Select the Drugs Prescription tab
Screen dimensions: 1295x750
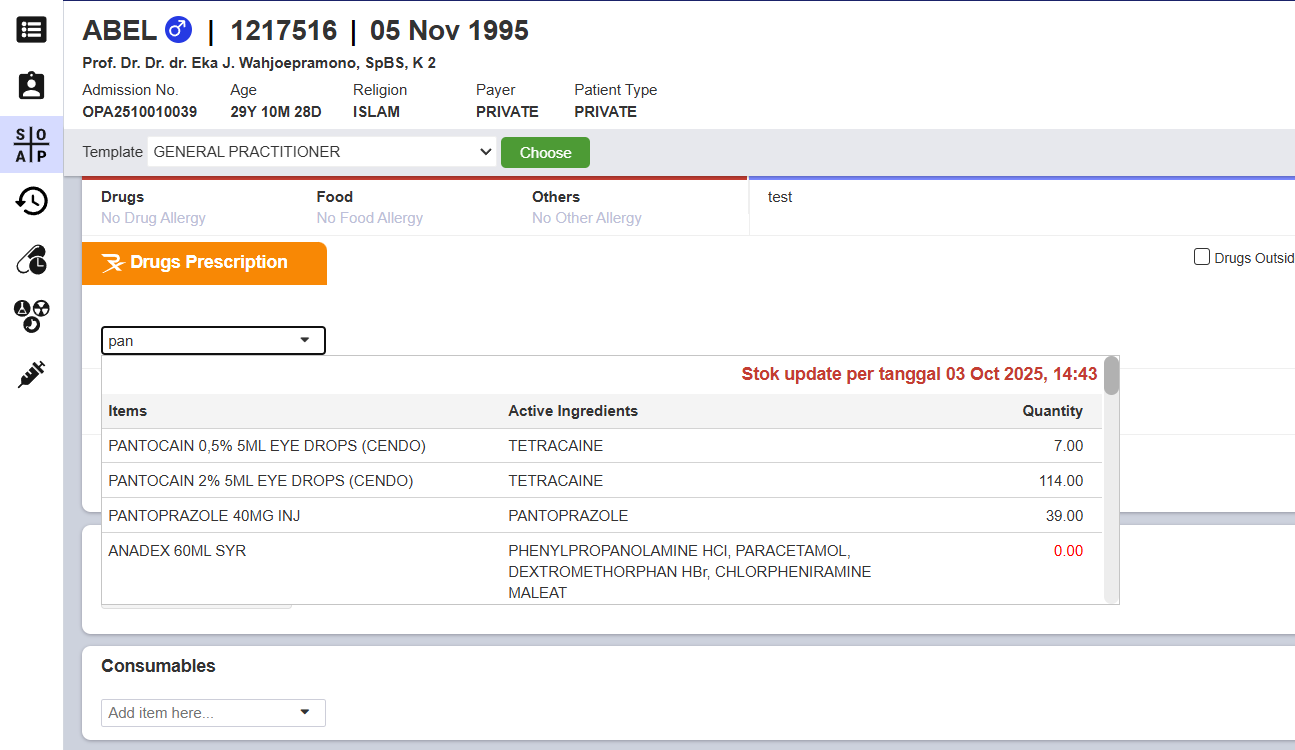(204, 263)
